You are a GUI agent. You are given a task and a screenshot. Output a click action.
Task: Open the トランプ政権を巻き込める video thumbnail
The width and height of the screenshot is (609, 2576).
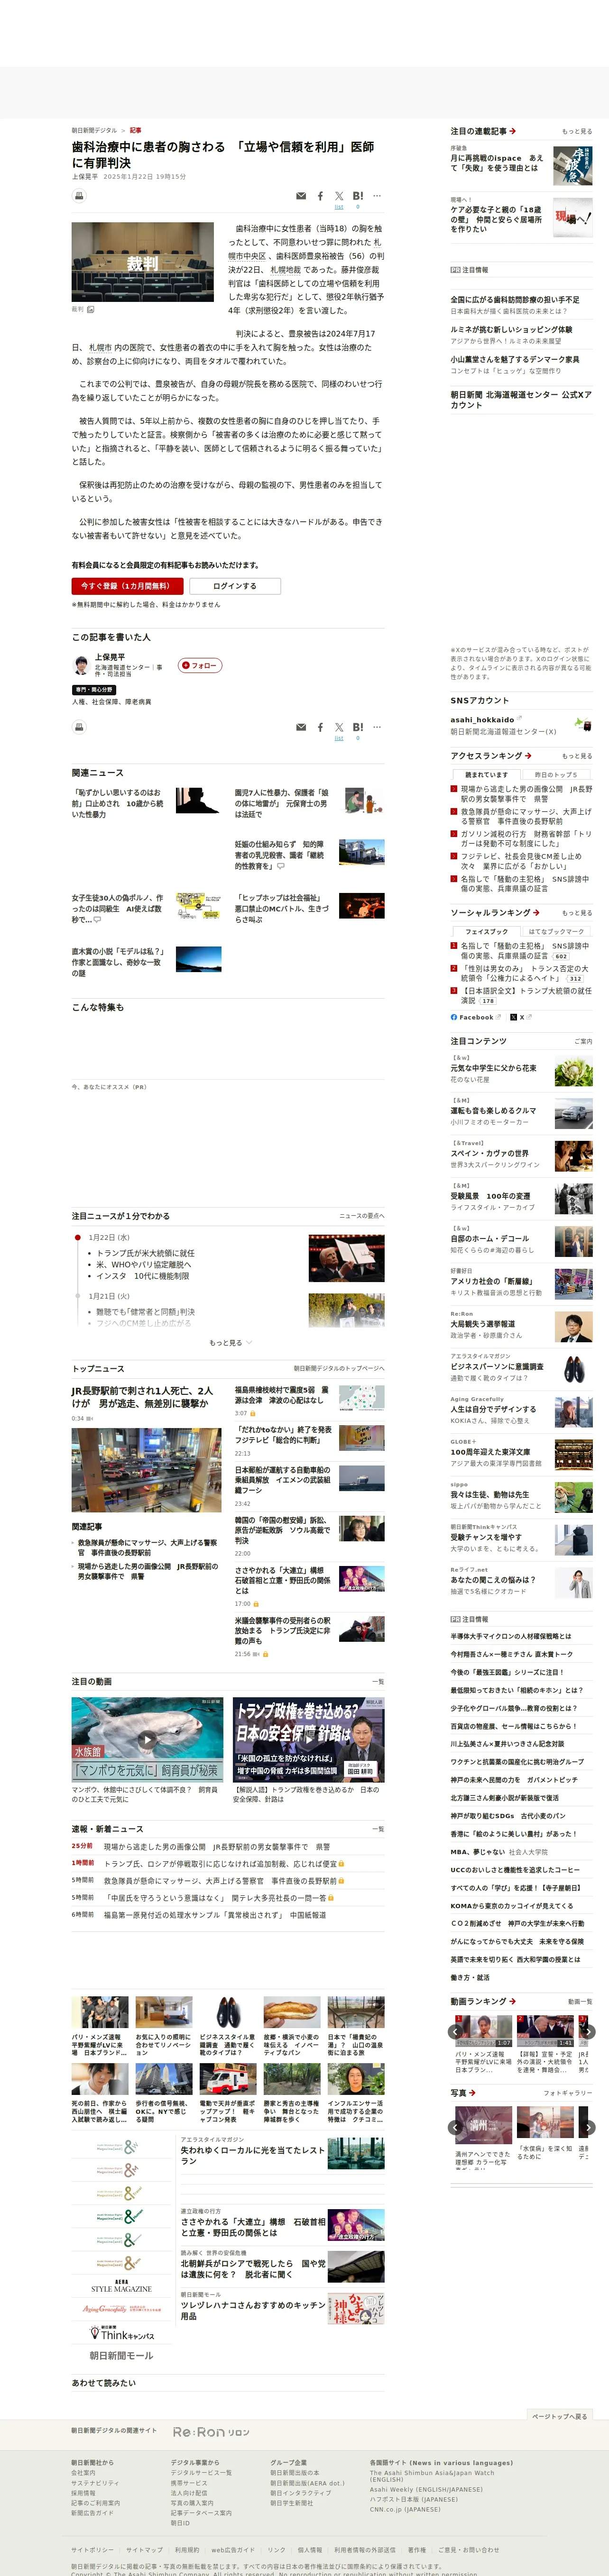click(x=308, y=1740)
